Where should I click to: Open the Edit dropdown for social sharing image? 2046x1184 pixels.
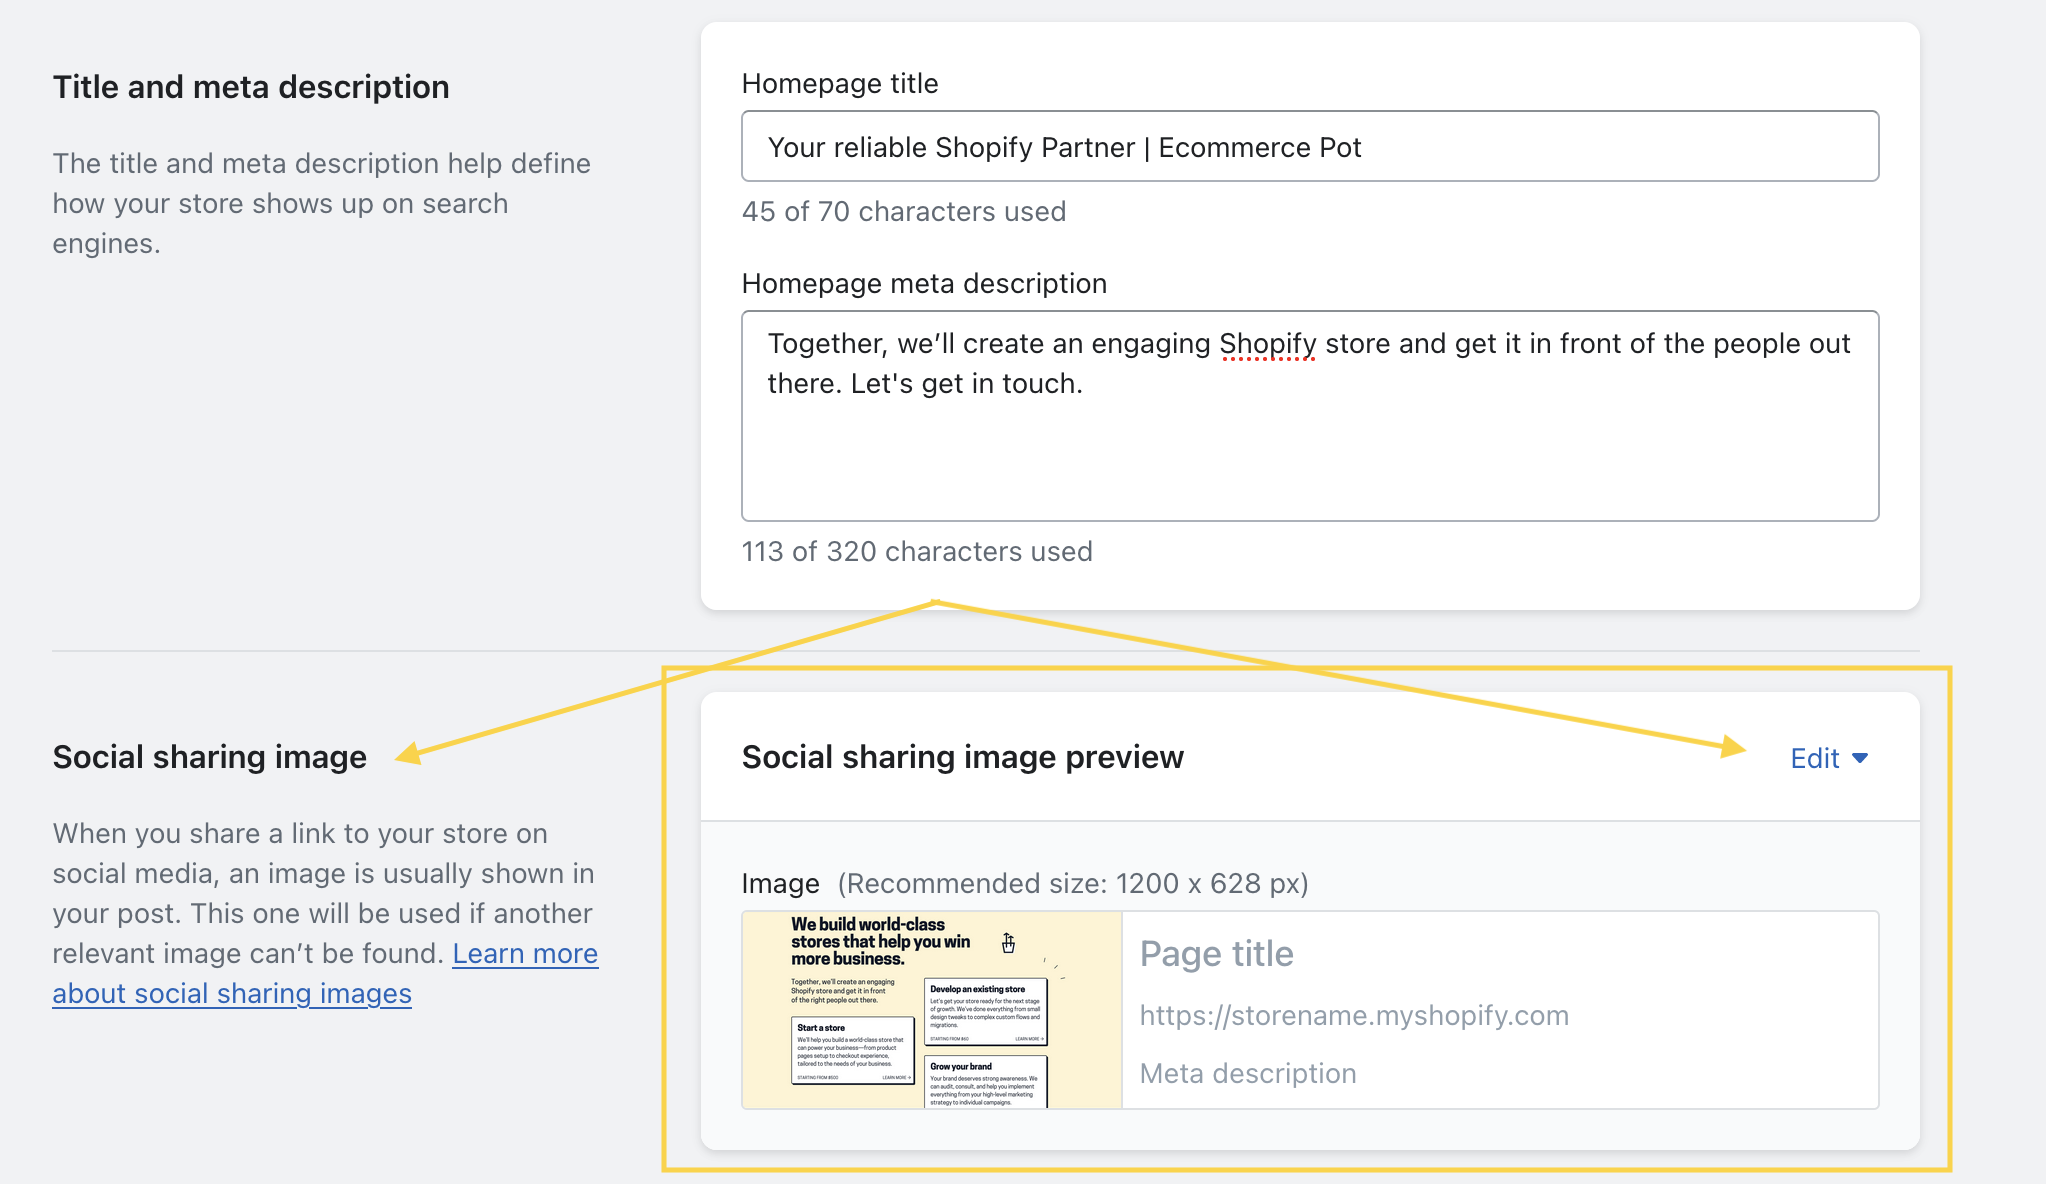(x=1828, y=759)
